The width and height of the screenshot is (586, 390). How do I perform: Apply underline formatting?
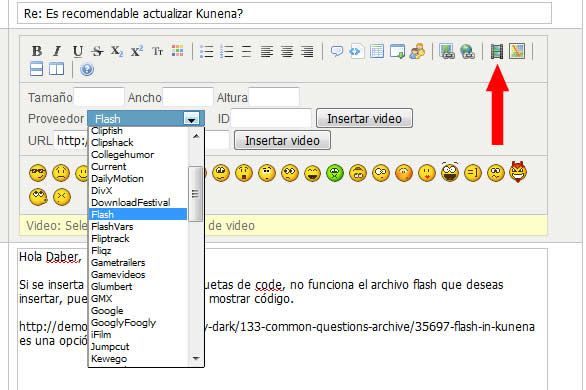pyautogui.click(x=77, y=51)
